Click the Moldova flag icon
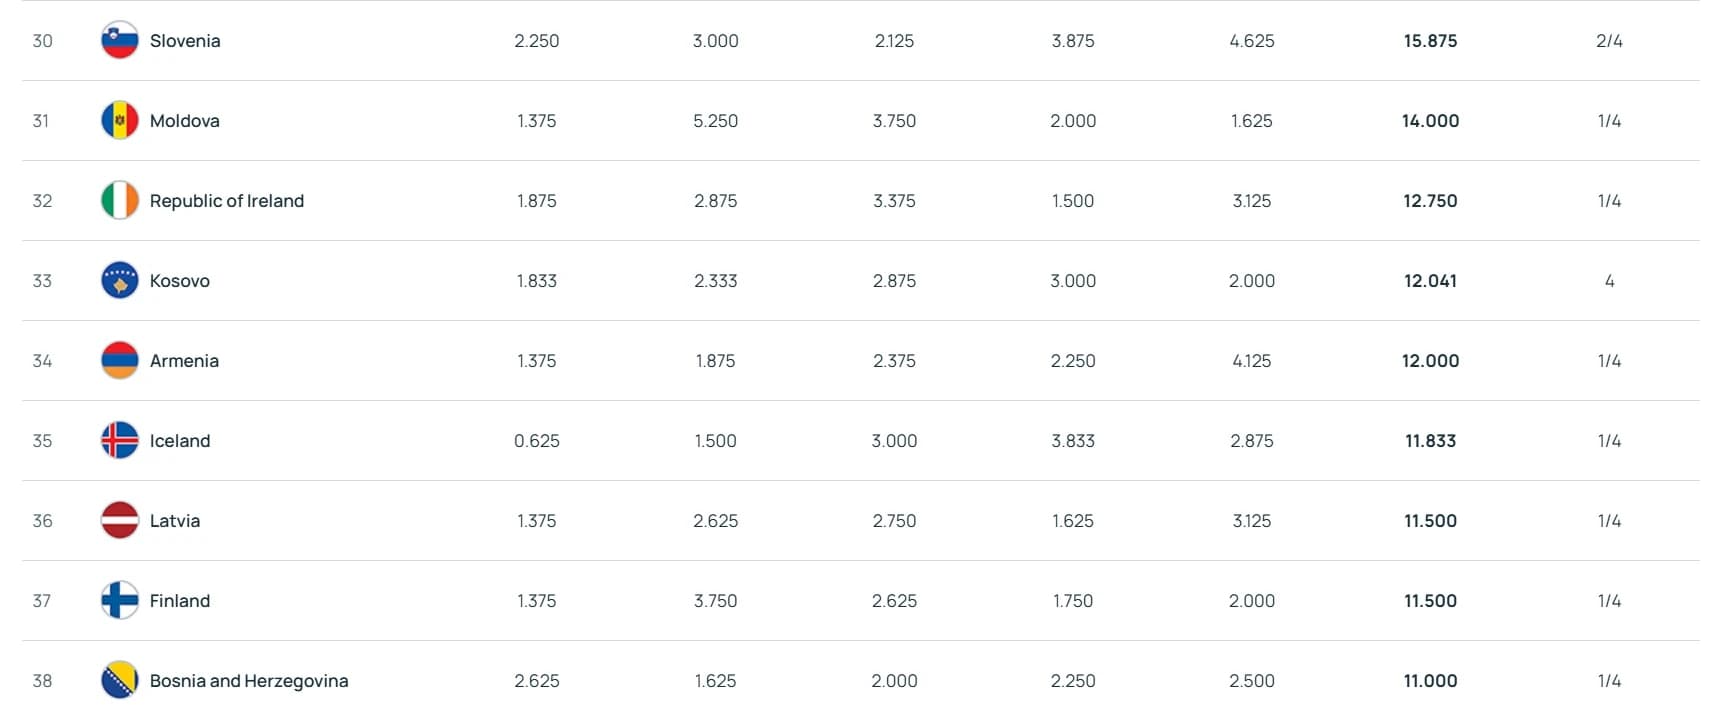1709x705 pixels. [x=120, y=121]
